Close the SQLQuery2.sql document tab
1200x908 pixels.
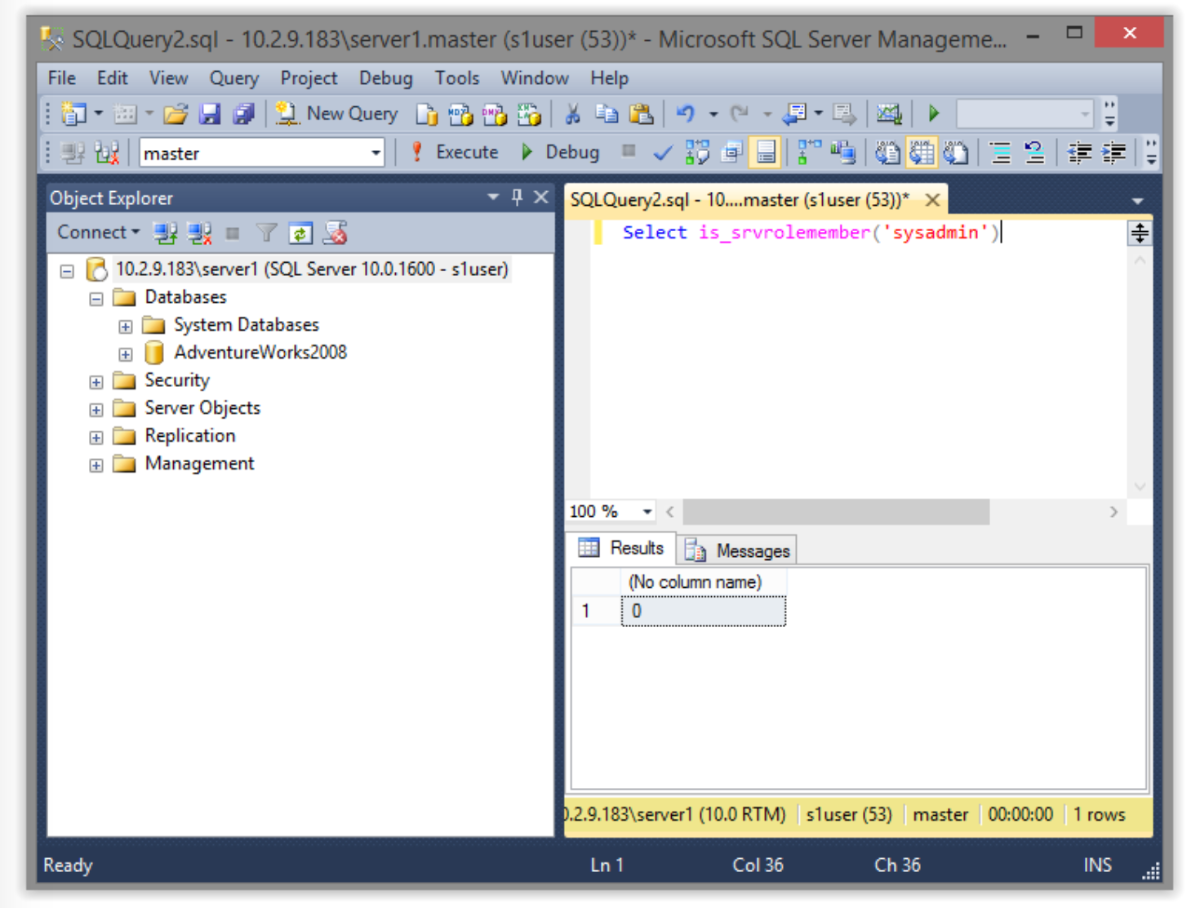(x=932, y=200)
